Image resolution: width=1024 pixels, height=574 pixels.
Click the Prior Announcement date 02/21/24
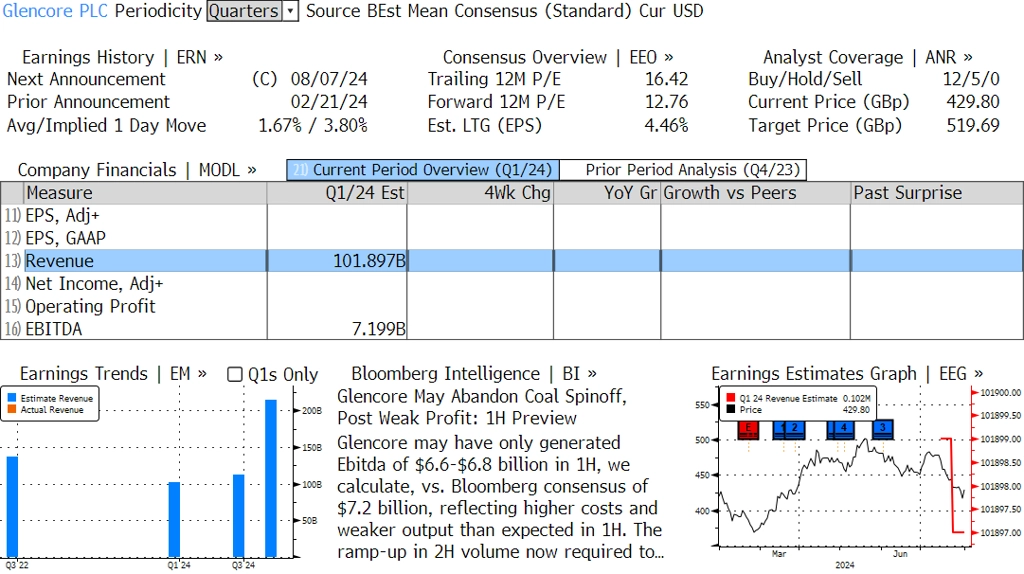(x=329, y=102)
